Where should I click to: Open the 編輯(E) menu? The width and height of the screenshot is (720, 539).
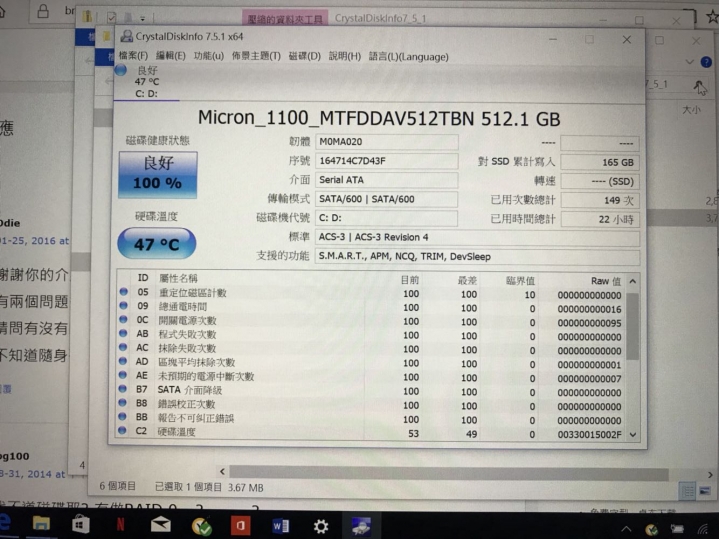coord(170,56)
